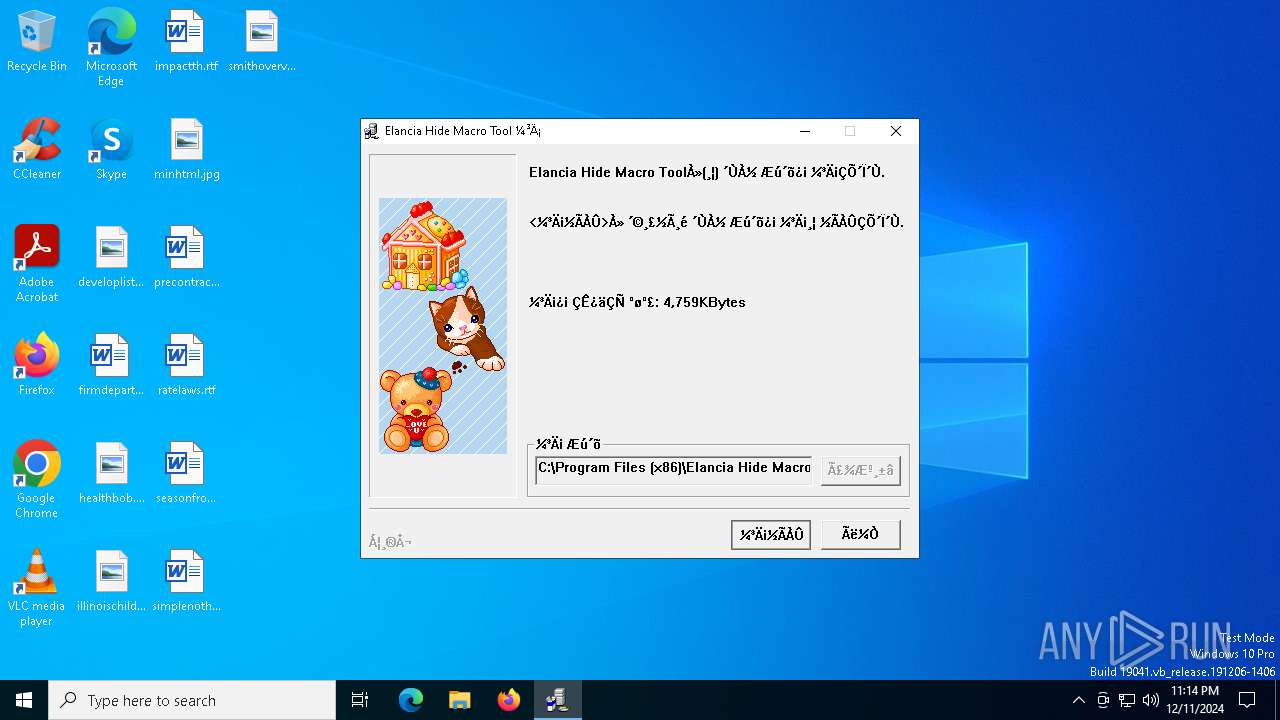
Task: Select ratelaws.rtf desktop file
Action: (x=186, y=366)
